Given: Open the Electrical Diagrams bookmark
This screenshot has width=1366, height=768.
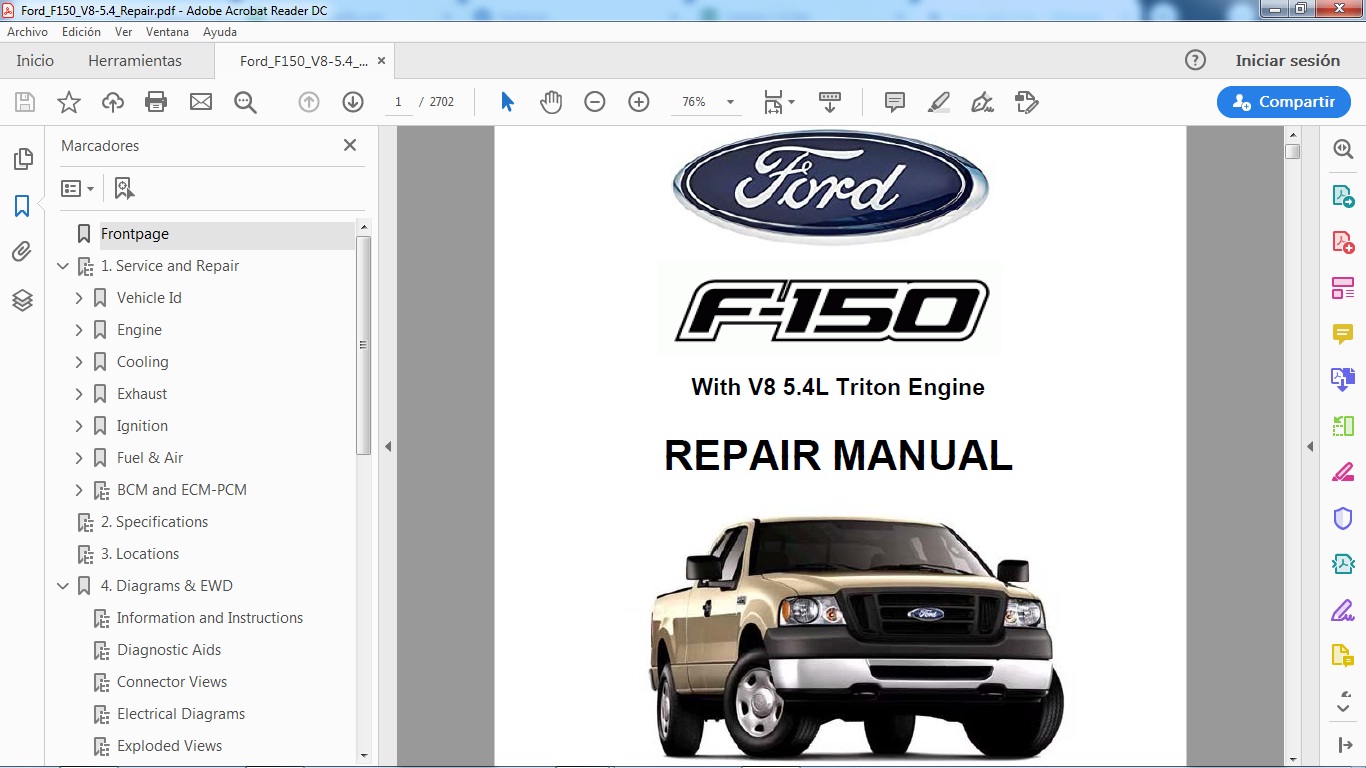Looking at the screenshot, I should click(181, 714).
